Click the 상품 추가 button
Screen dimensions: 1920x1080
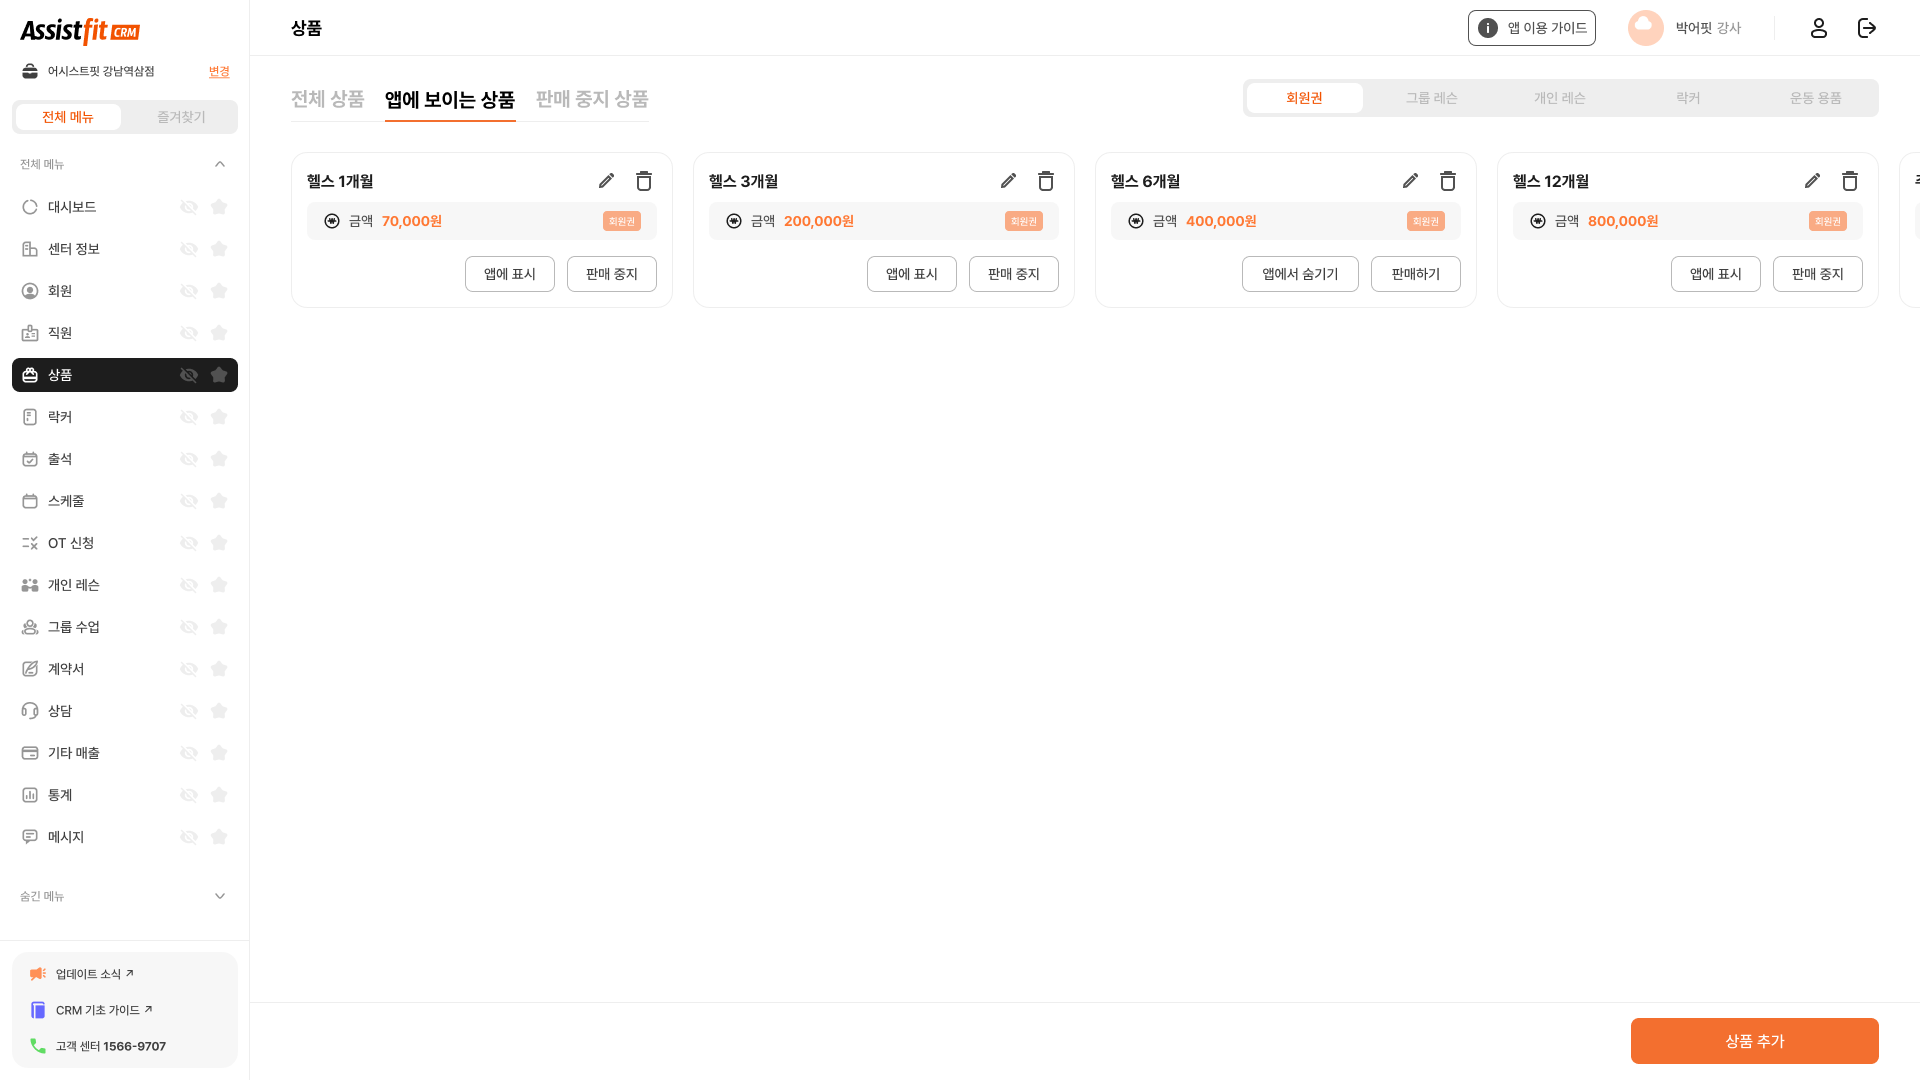point(1754,1041)
